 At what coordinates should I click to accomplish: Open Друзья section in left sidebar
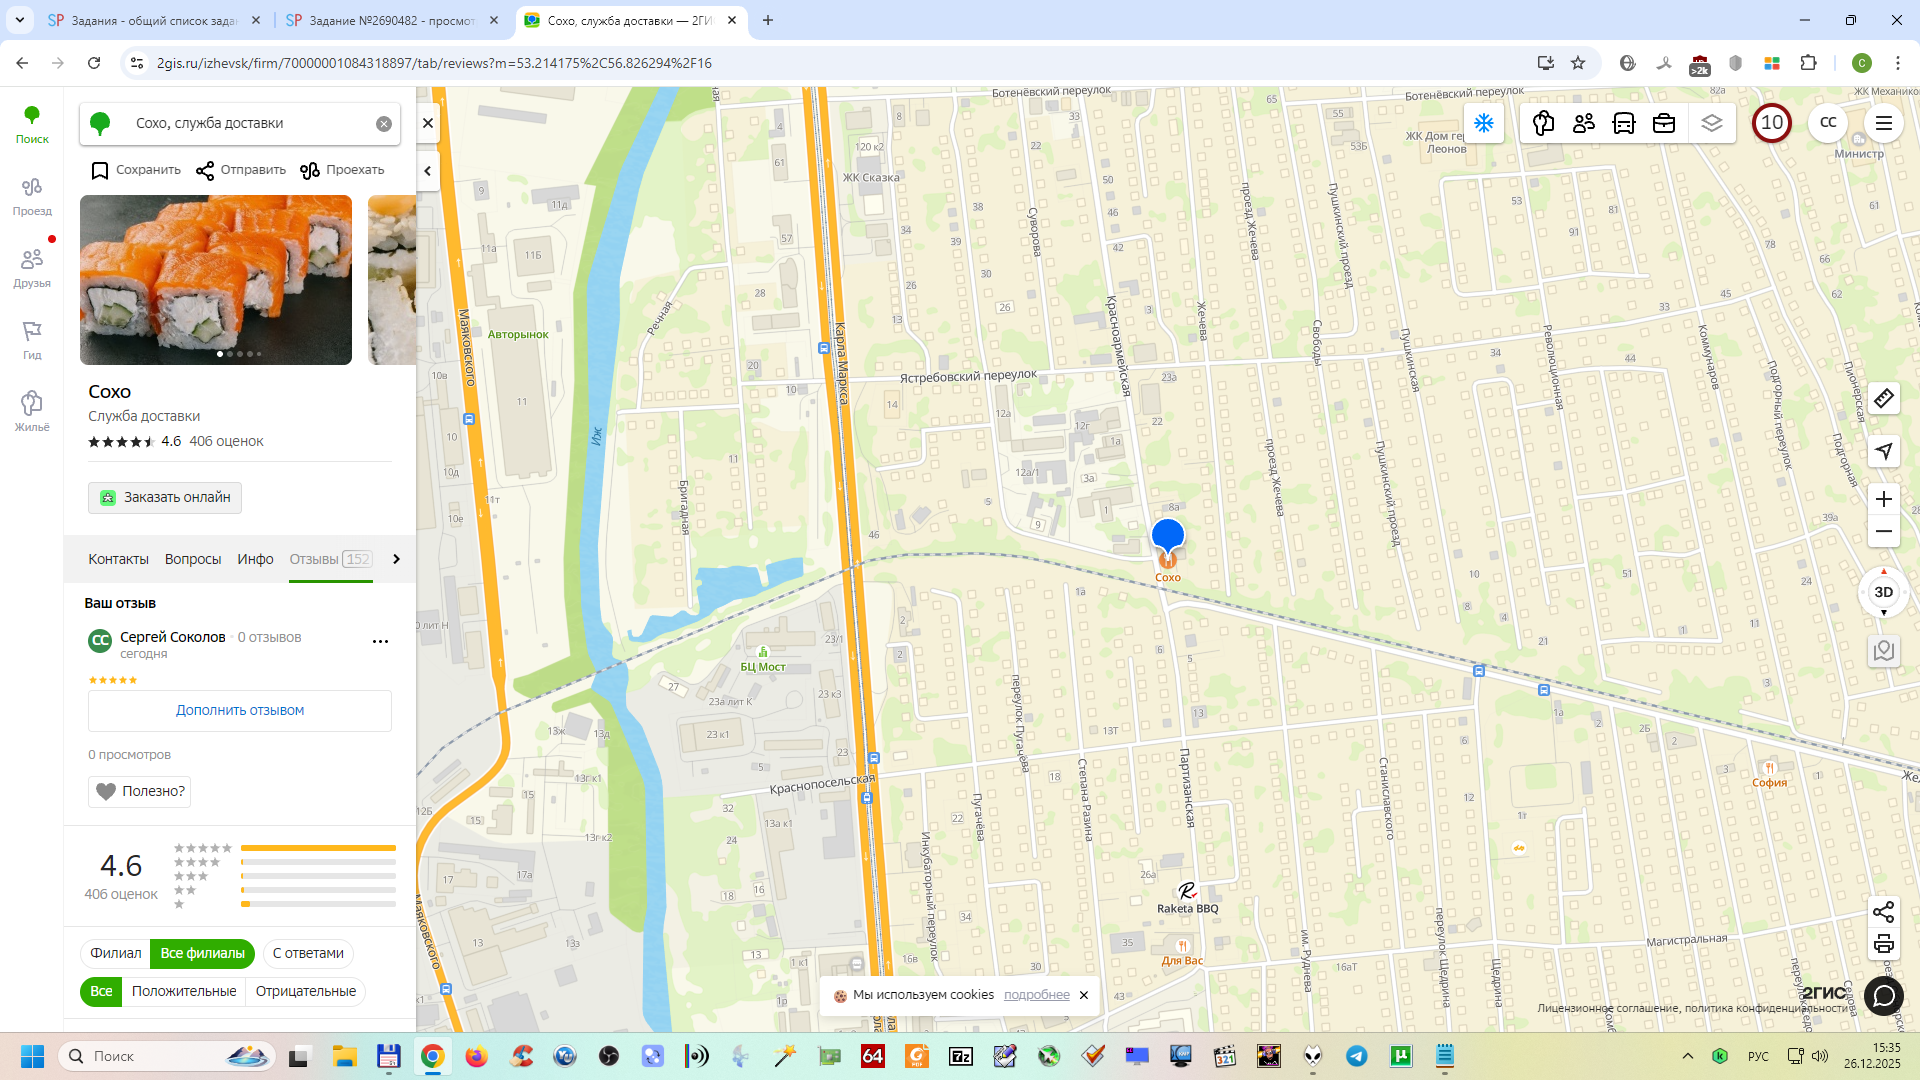click(x=32, y=268)
